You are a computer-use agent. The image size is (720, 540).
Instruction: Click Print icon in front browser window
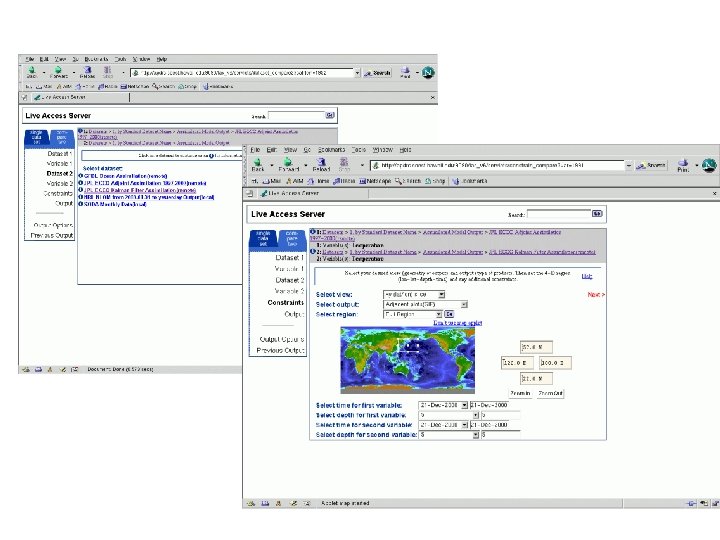pos(683,165)
